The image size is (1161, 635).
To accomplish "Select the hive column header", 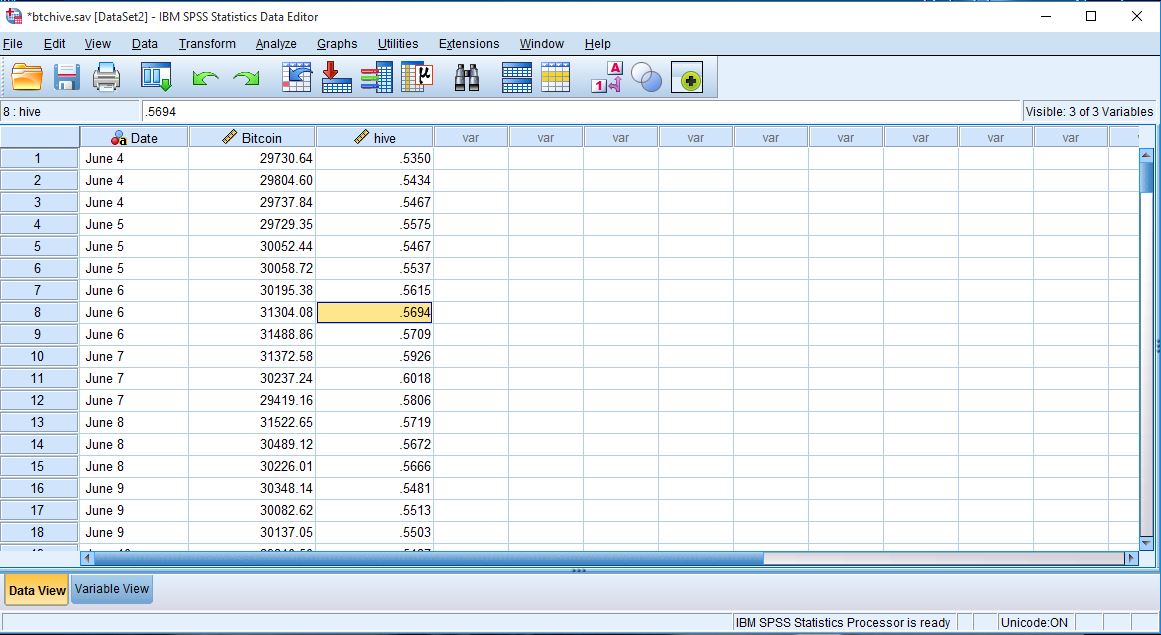I will [x=375, y=138].
